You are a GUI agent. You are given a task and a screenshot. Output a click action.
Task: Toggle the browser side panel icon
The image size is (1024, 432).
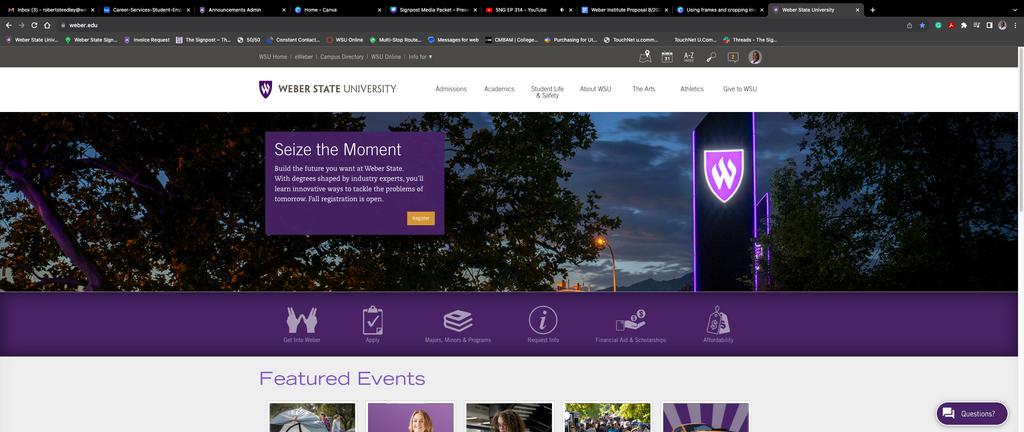(989, 25)
